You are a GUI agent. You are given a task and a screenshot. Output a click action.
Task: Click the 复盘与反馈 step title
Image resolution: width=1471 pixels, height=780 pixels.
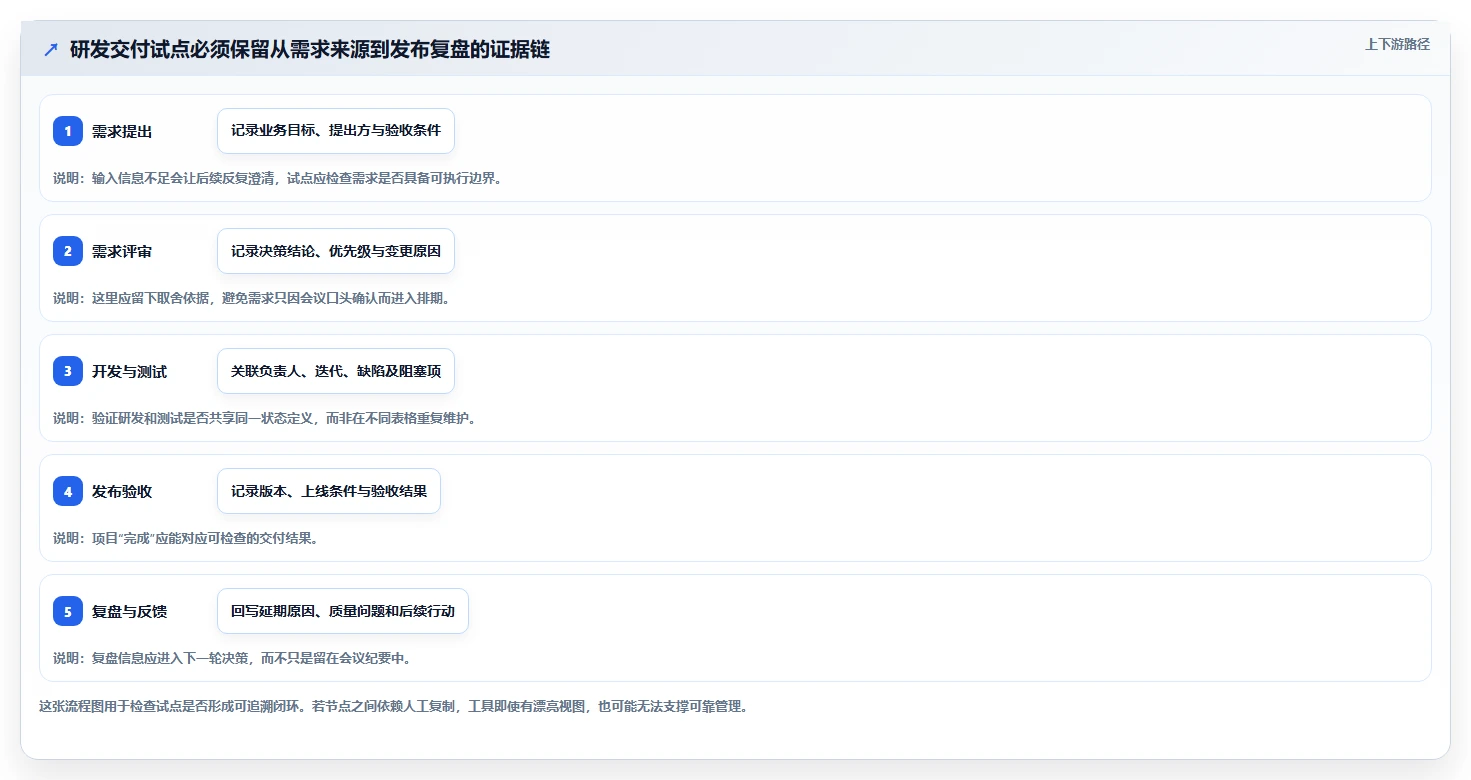click(x=129, y=612)
